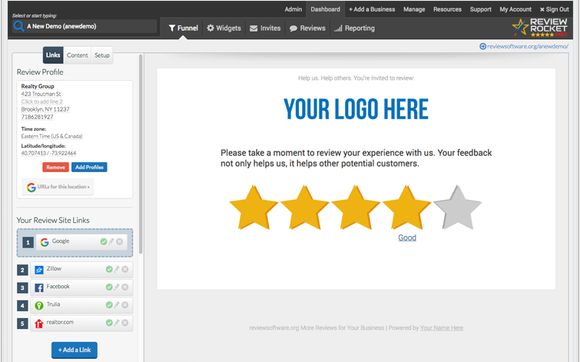Click the Realty Group profile name
580x362 pixels.
[x=37, y=86]
